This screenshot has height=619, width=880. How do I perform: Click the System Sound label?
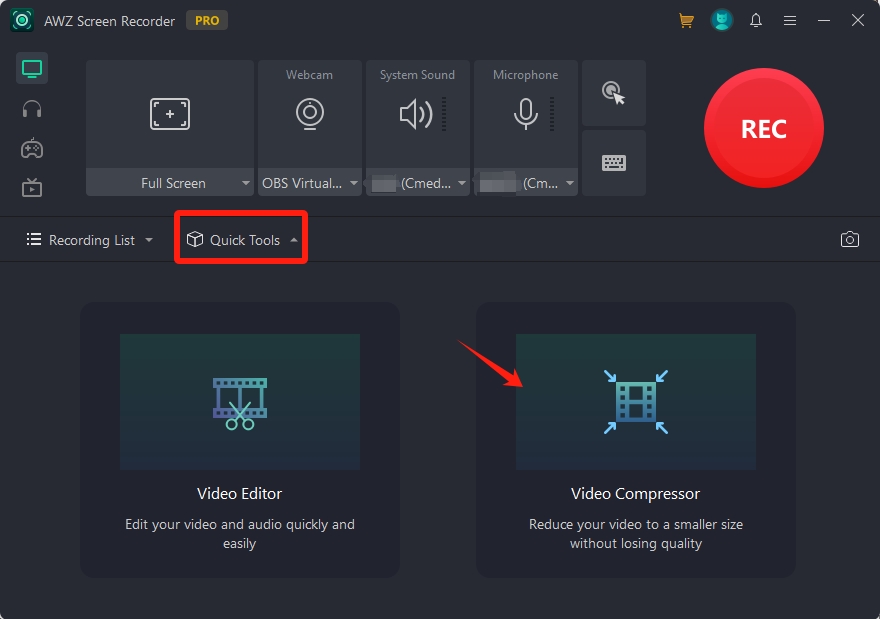coord(418,75)
